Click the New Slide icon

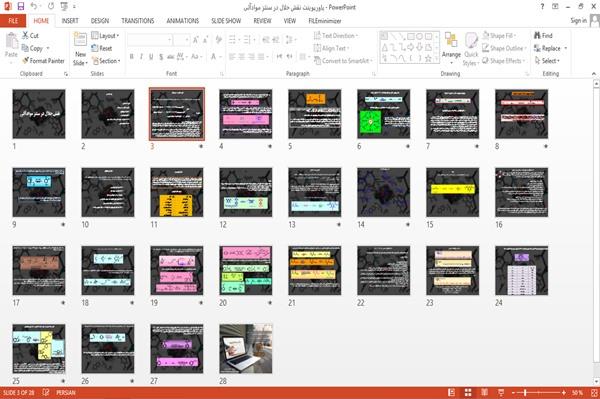point(80,40)
